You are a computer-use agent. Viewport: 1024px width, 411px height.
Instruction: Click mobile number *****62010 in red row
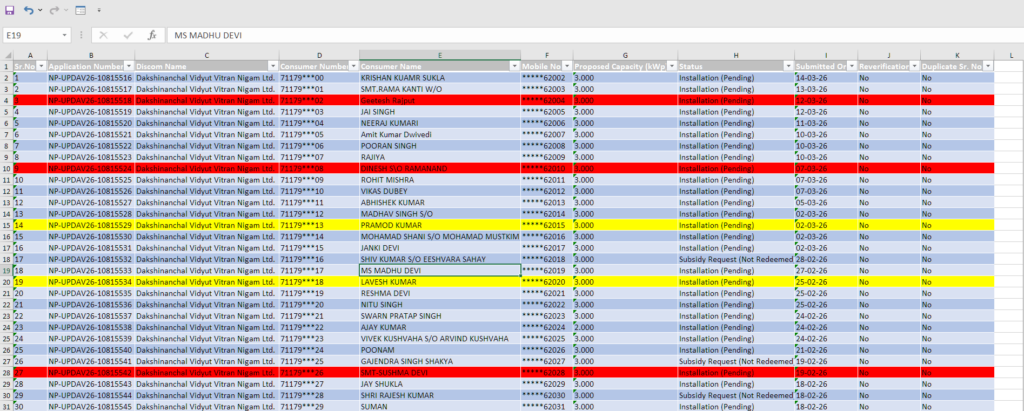[547, 169]
